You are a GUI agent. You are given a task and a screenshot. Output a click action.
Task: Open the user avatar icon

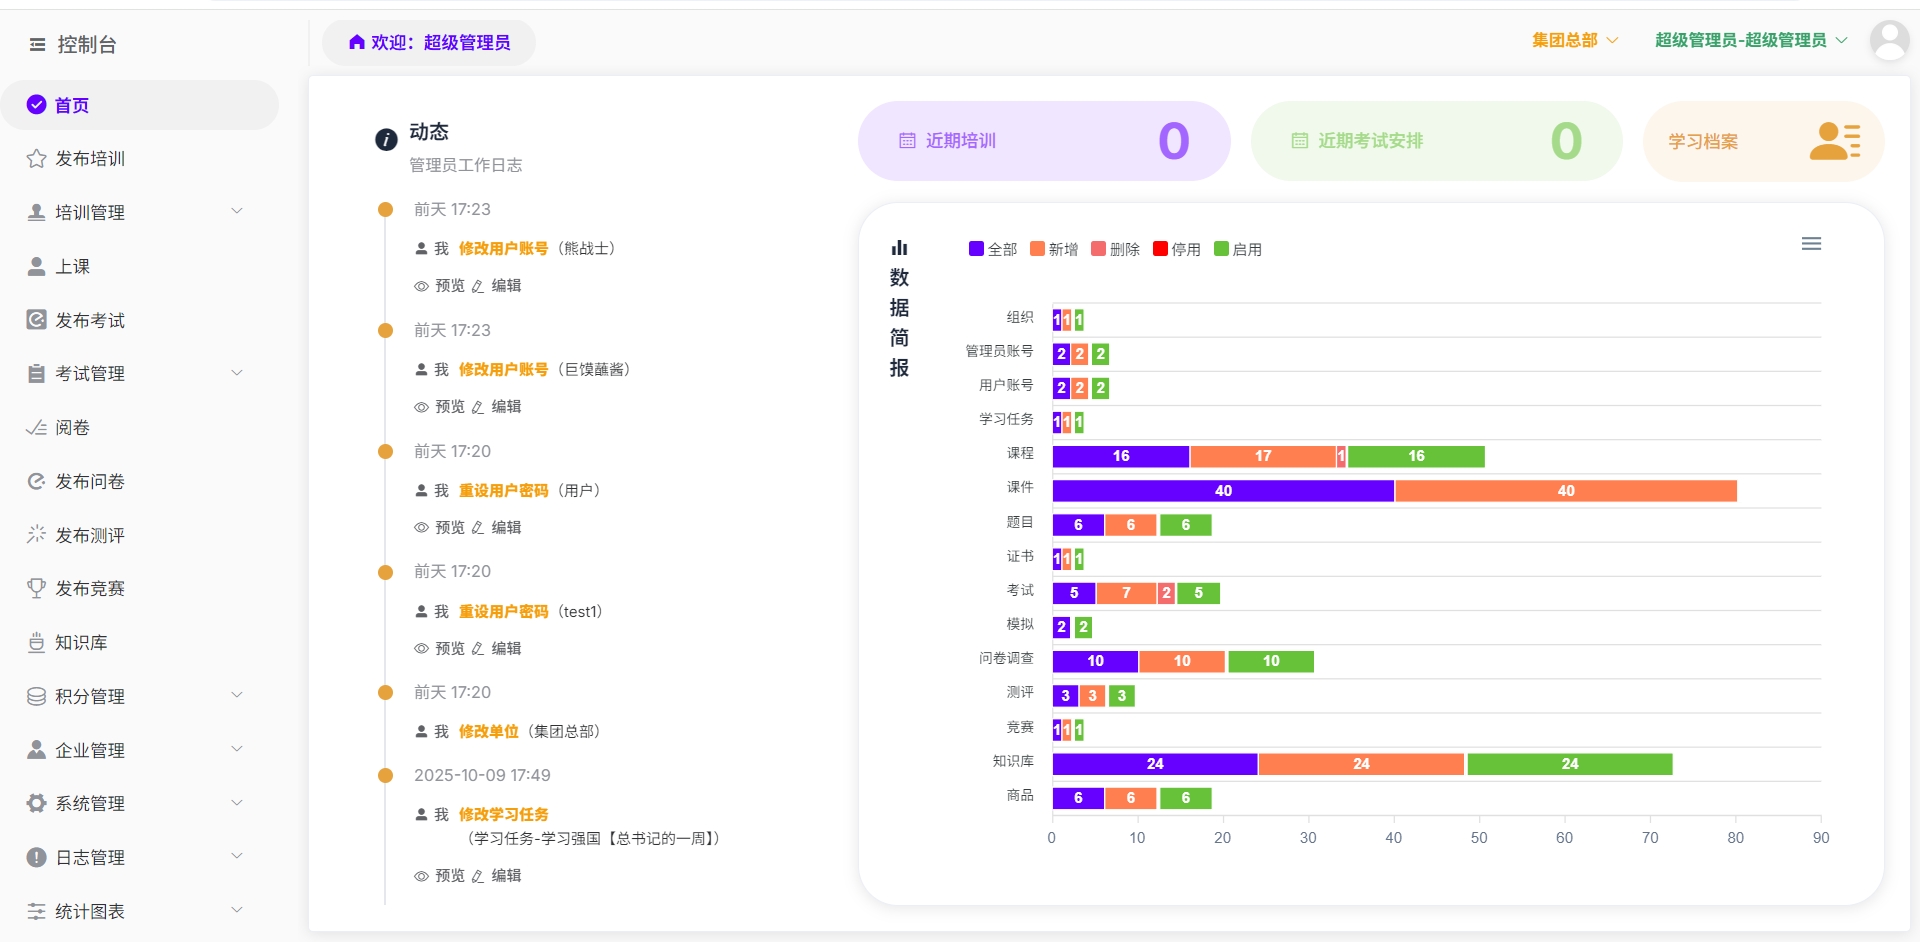[x=1889, y=41]
